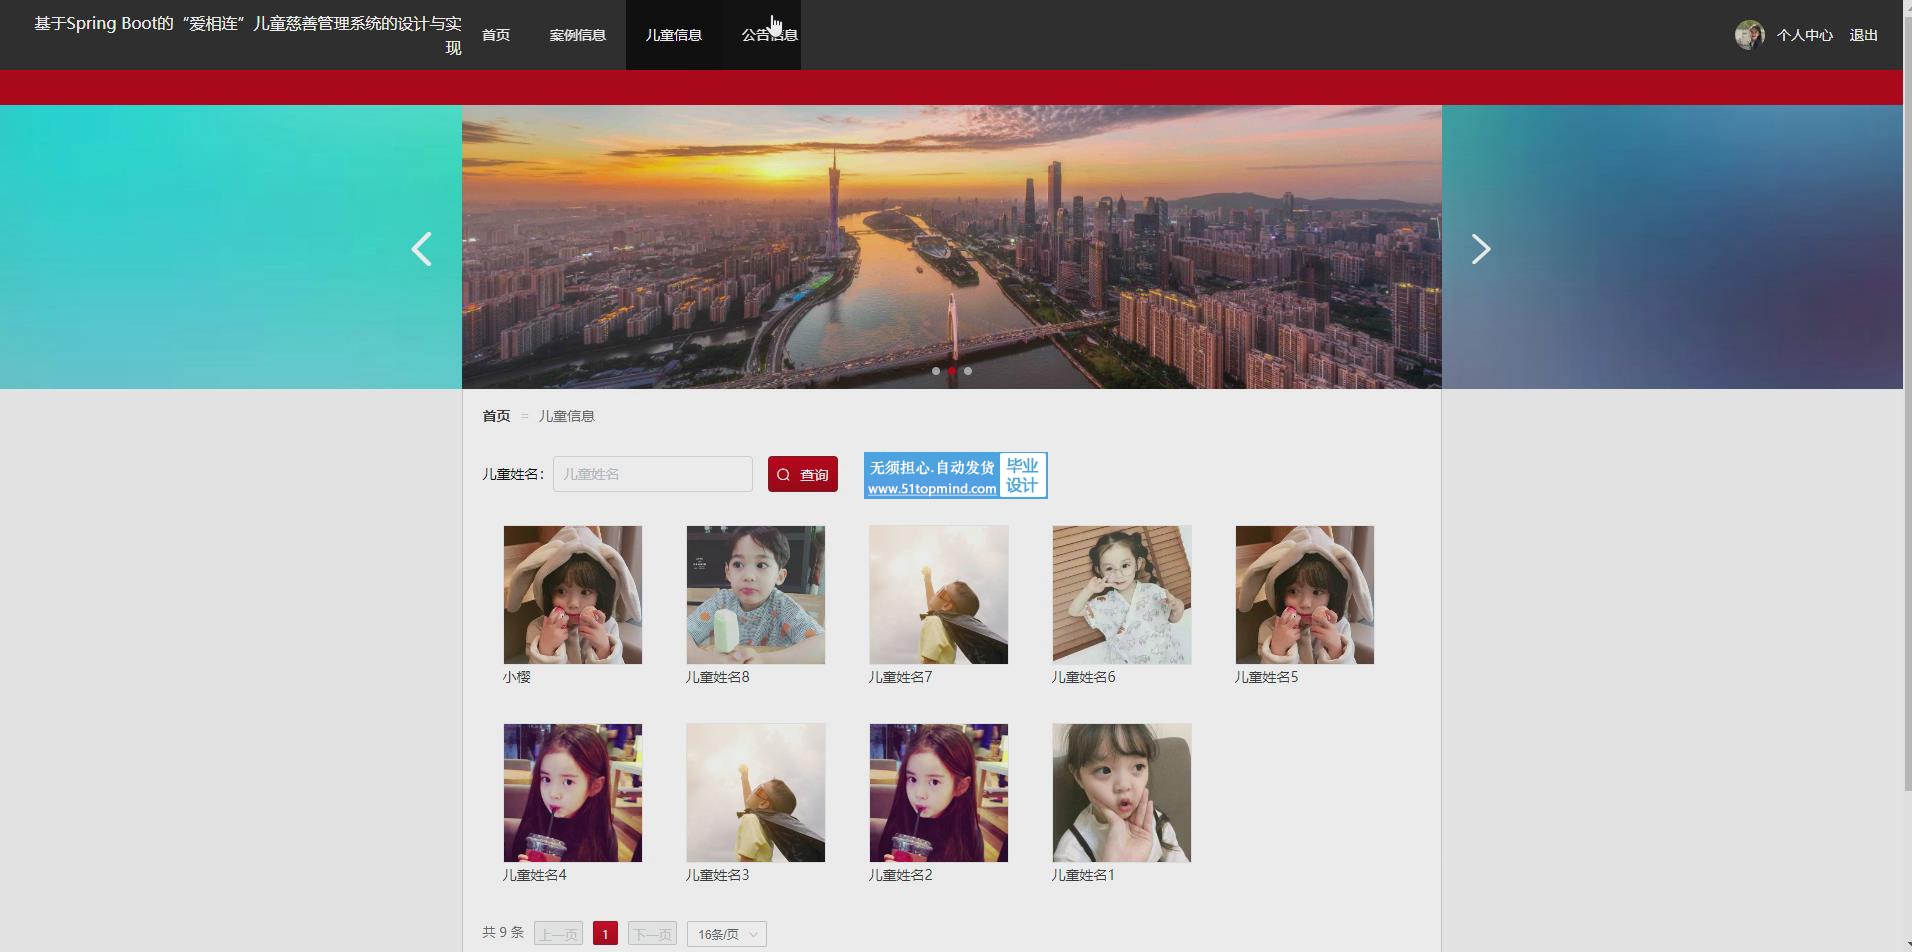The height and width of the screenshot is (952, 1912).
Task: Open the 儿童姓名8 photo
Action: click(756, 595)
